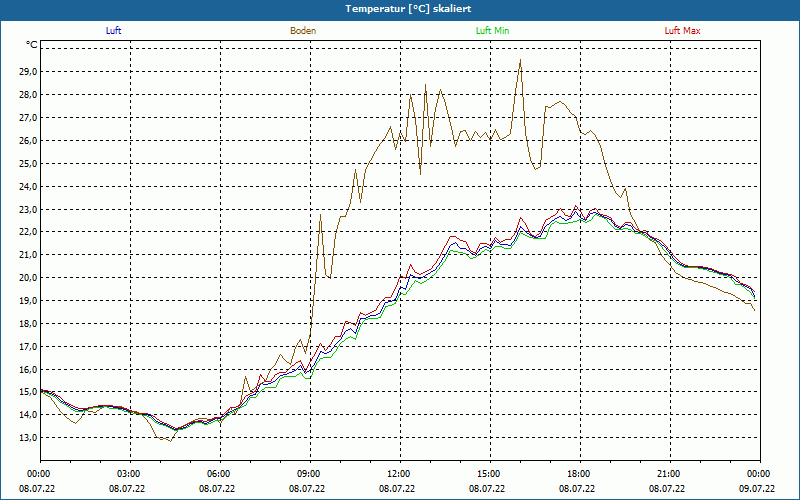
Task: Click the 16,0 y-axis value
Action: (28, 370)
